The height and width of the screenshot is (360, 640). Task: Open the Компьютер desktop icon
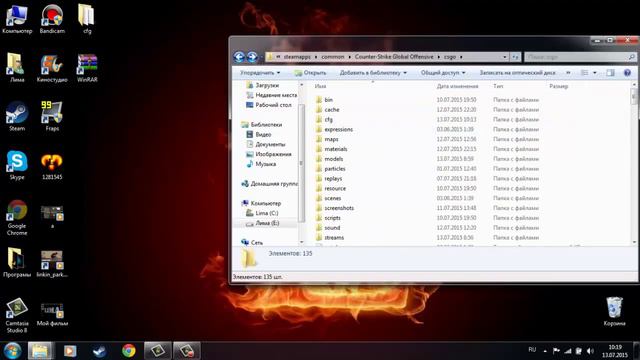click(x=17, y=18)
